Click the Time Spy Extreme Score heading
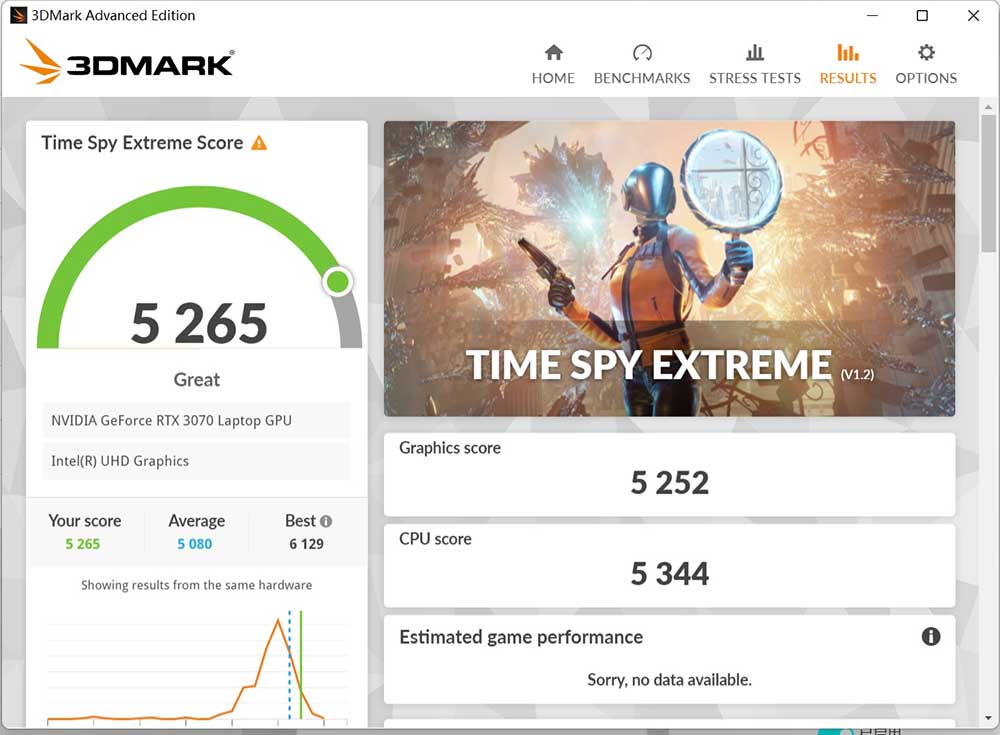The width and height of the screenshot is (1000, 735). coord(142,143)
